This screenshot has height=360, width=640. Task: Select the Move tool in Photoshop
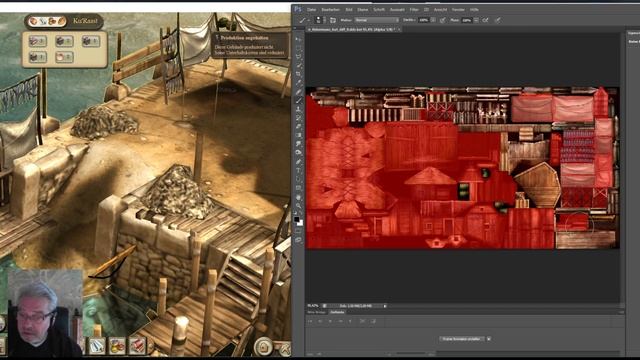(298, 40)
